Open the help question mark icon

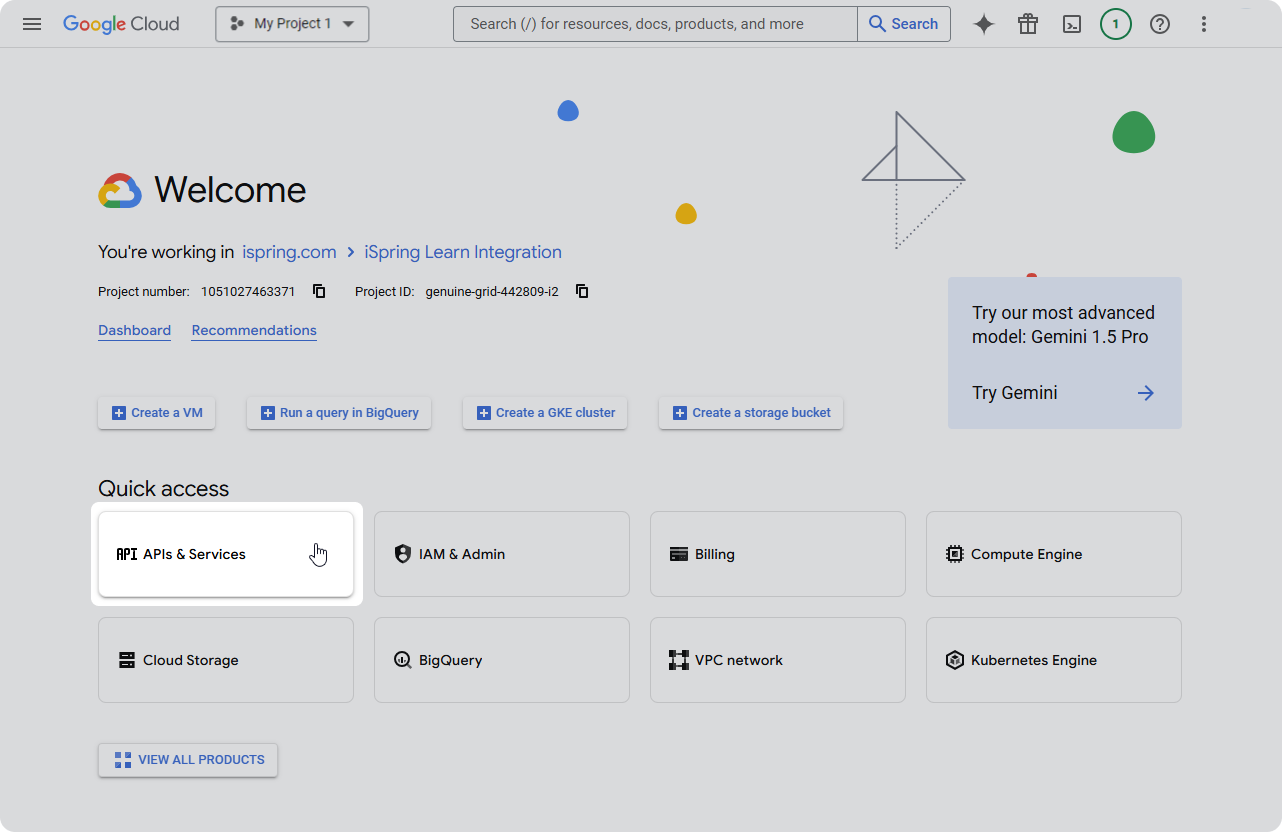coord(1160,24)
